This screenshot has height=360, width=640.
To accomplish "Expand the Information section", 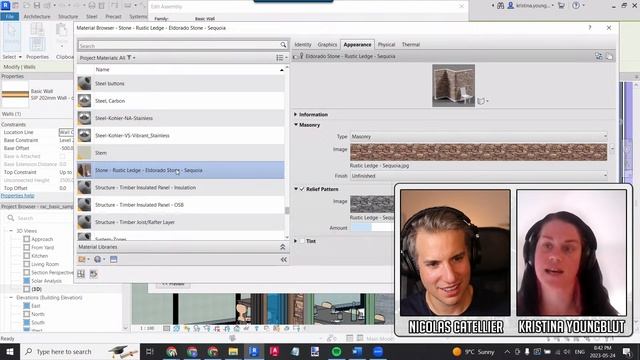I will (x=296, y=115).
